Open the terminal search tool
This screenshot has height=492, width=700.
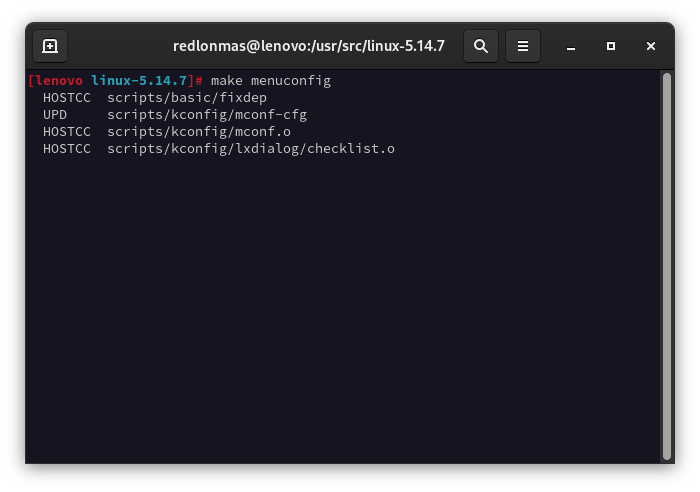[x=481, y=46]
